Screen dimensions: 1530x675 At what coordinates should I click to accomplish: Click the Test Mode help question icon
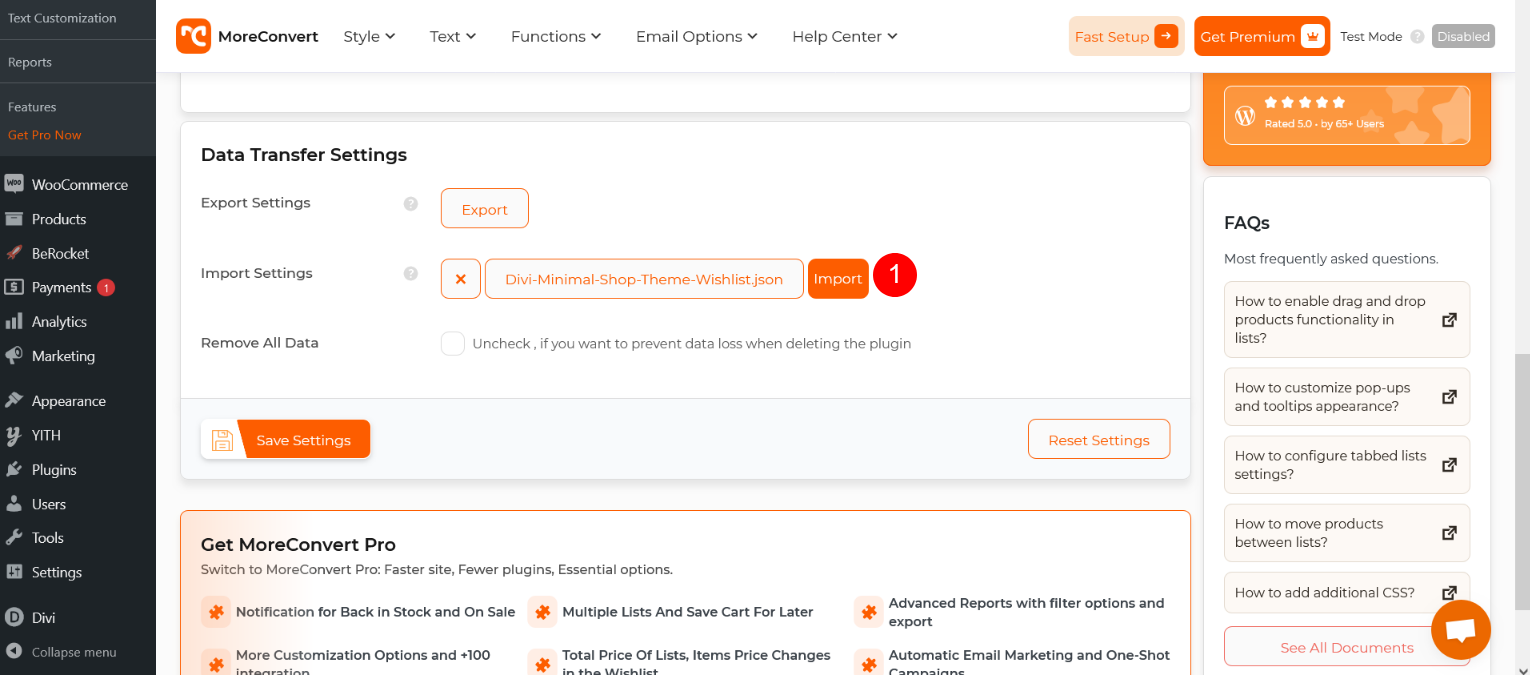point(1417,36)
